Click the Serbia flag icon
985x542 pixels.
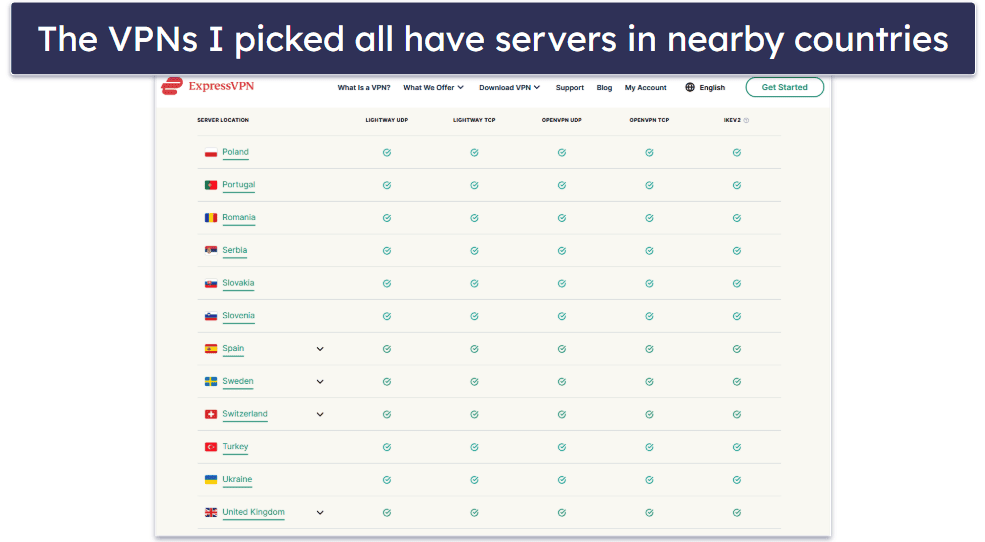[x=211, y=251]
